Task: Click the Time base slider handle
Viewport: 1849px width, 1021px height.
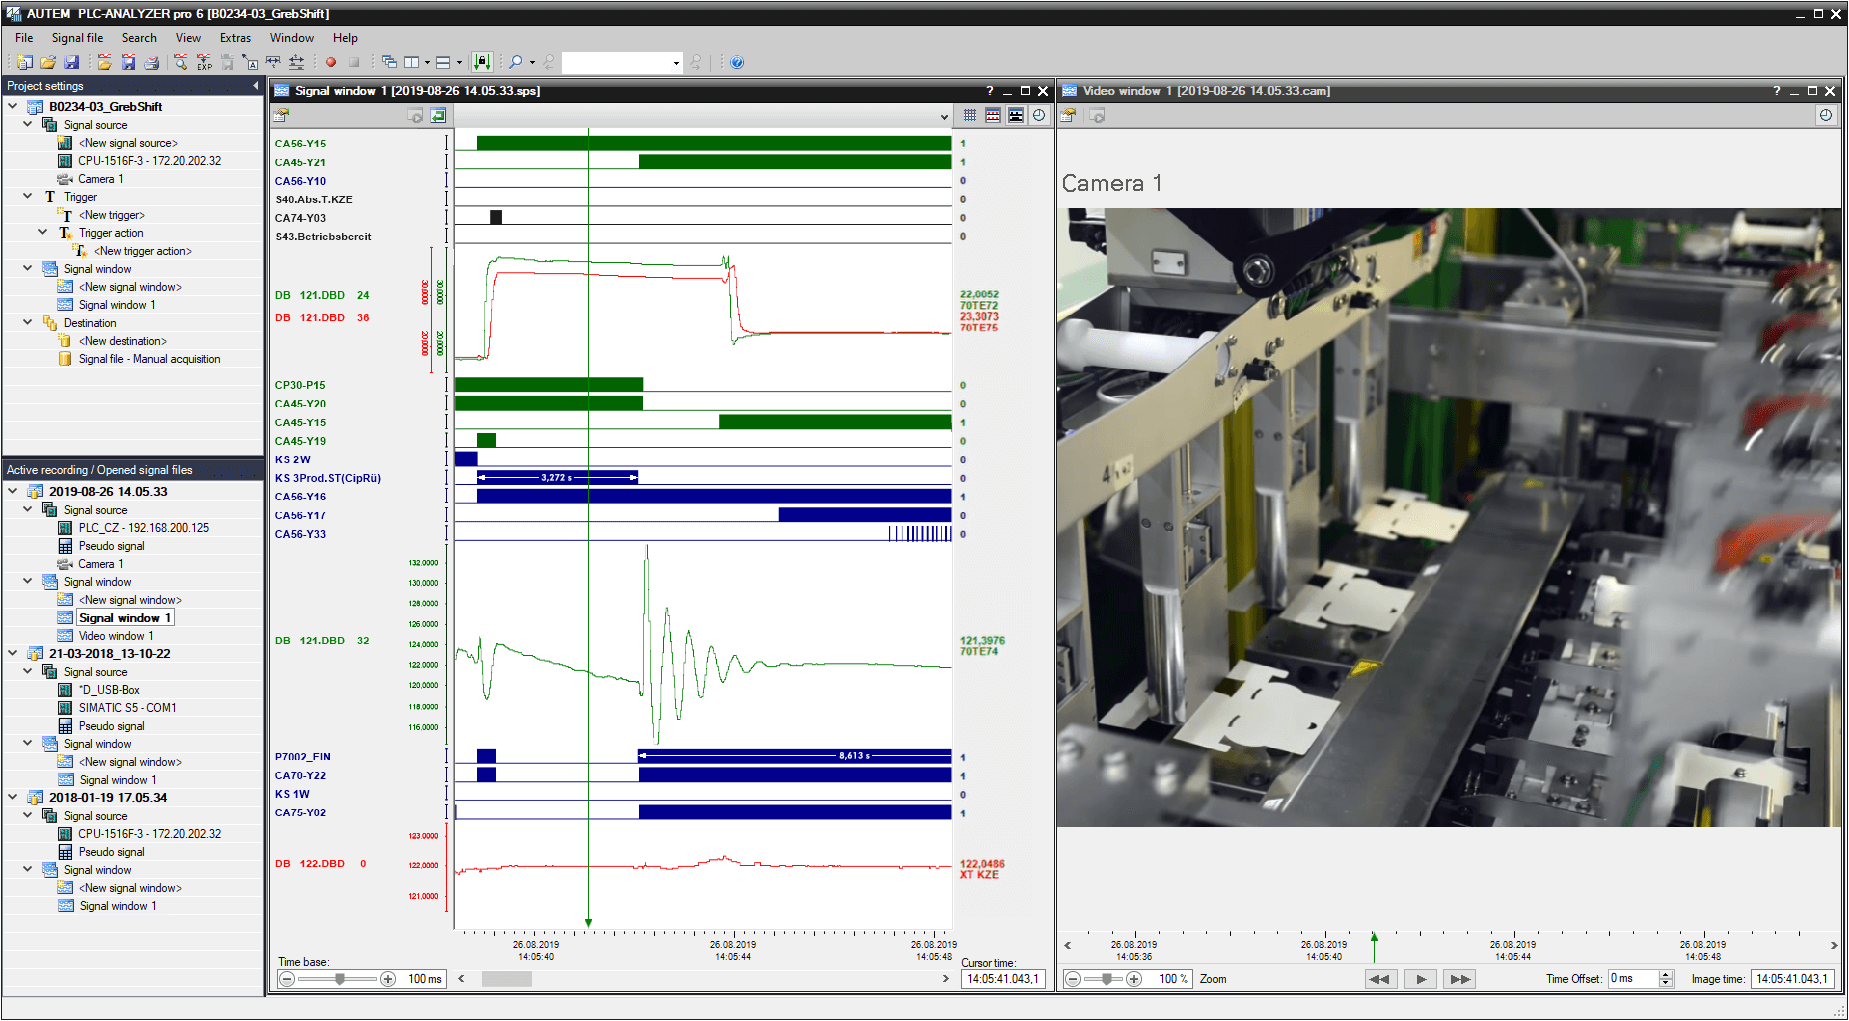Action: tap(340, 979)
